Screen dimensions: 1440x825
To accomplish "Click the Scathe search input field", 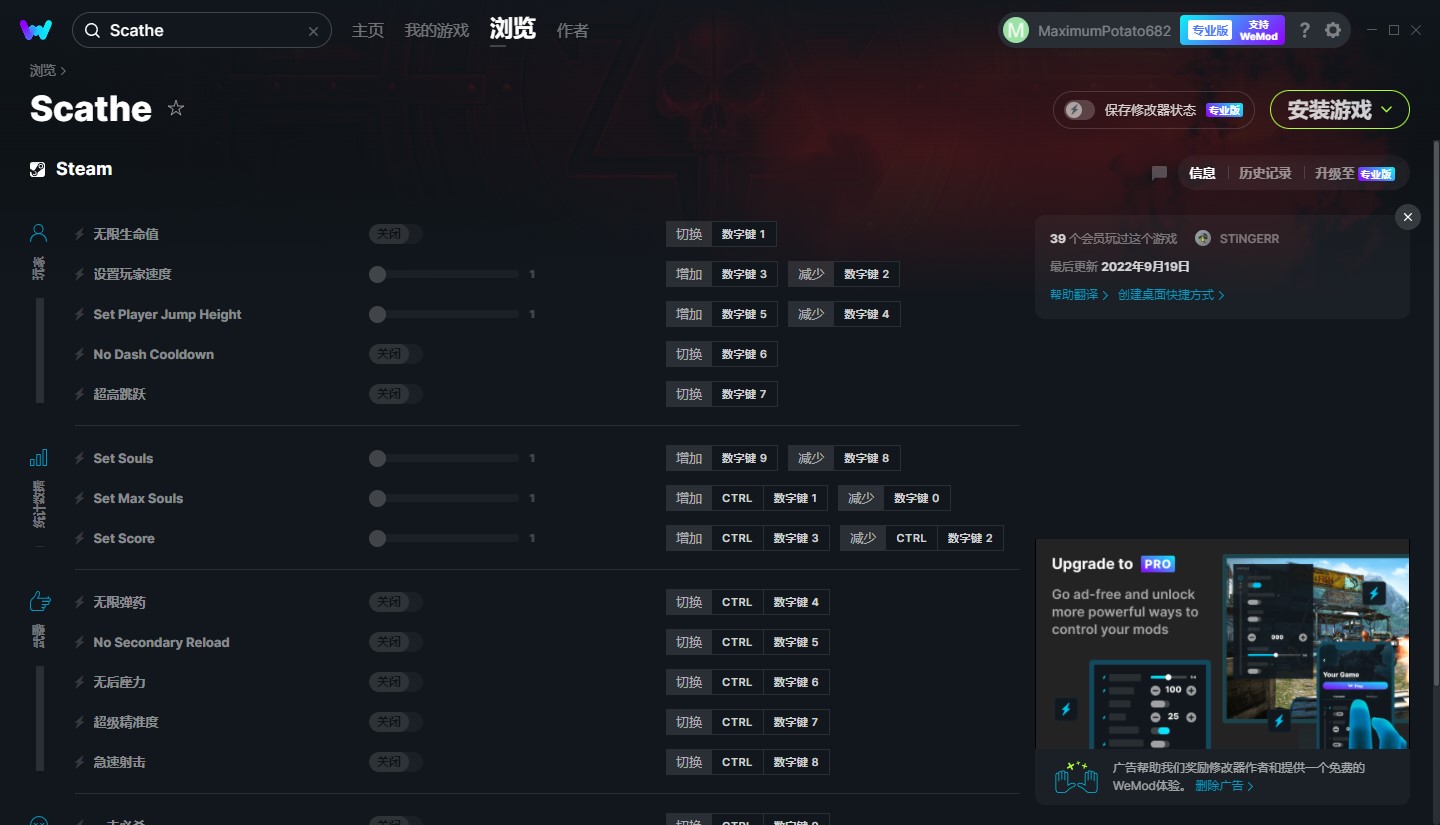I will pos(201,31).
